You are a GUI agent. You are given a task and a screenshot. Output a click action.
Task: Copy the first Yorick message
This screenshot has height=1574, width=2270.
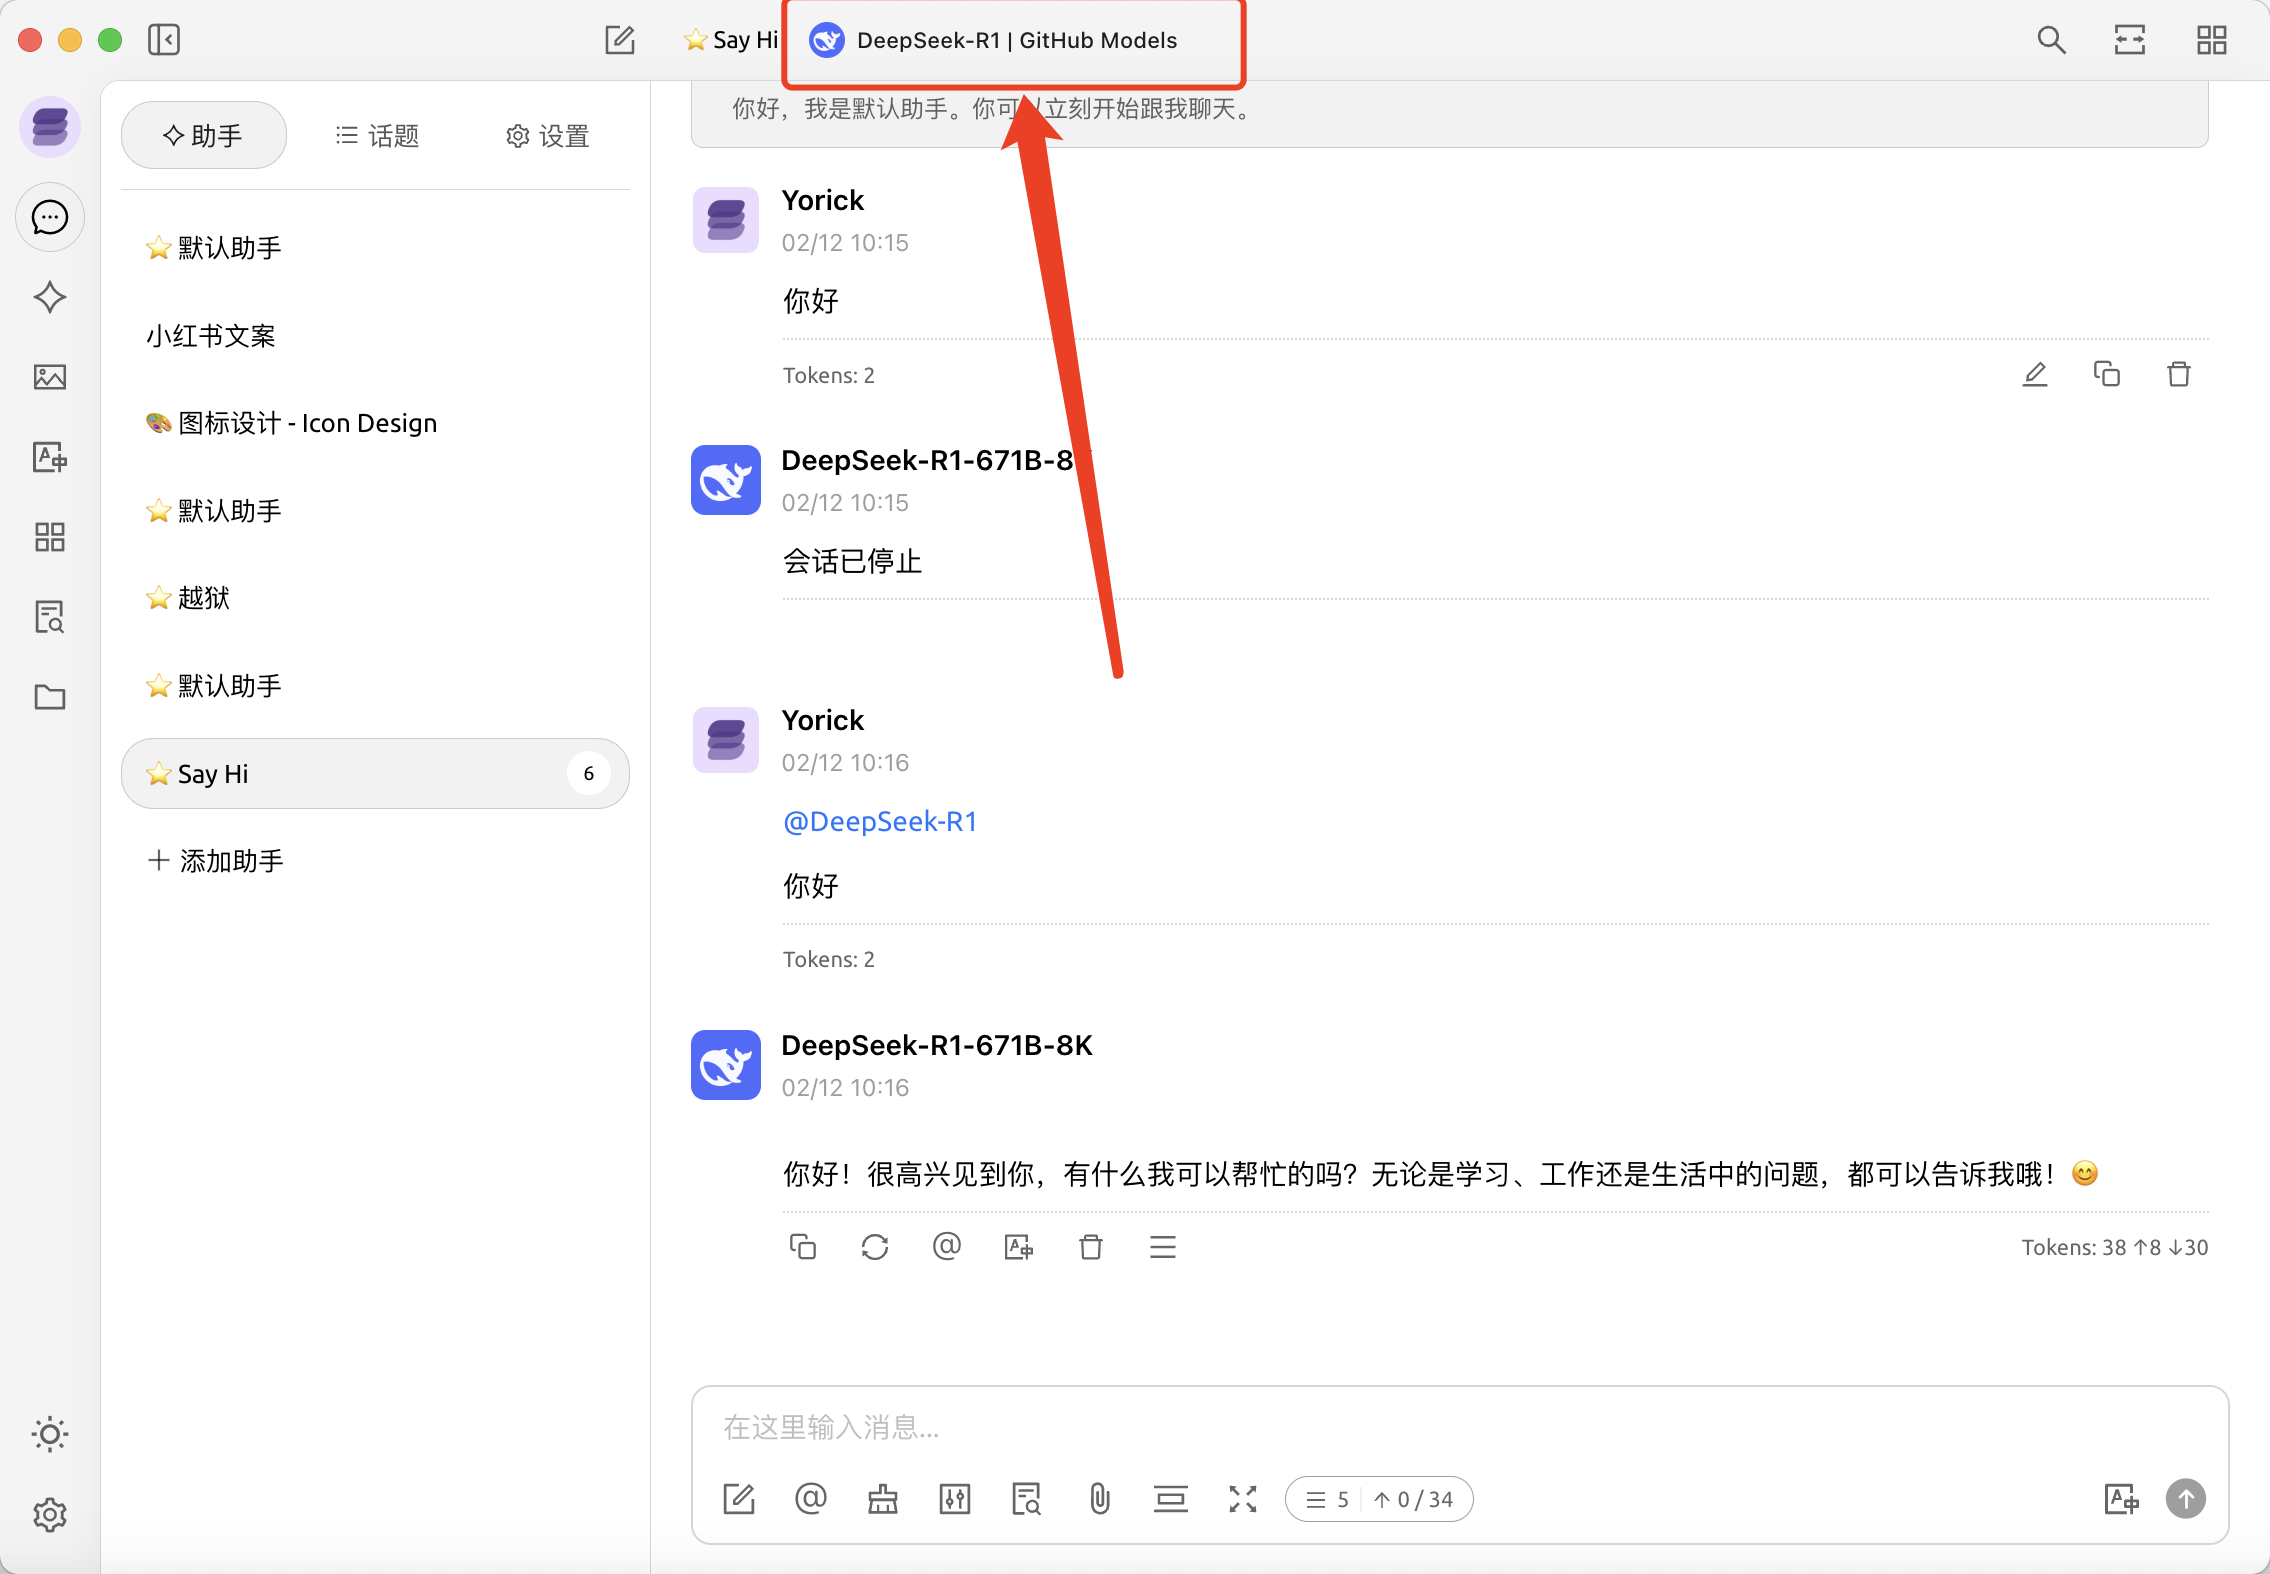tap(2106, 375)
